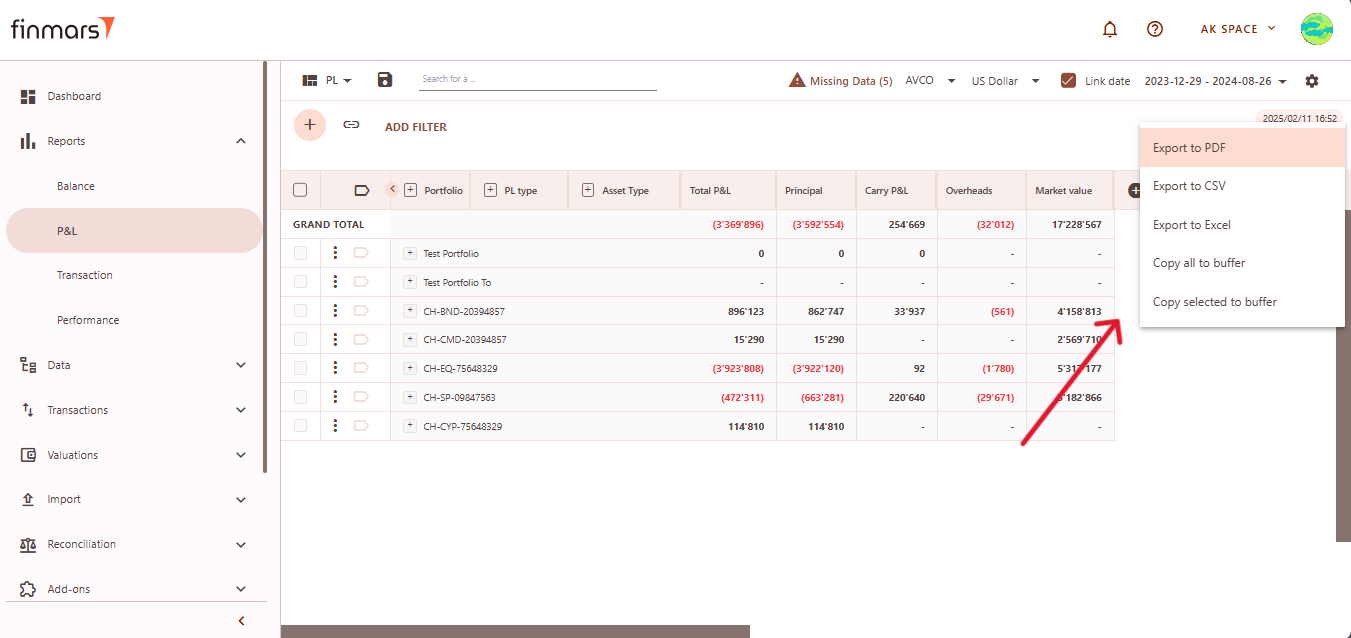Check the select-all rows header checkbox

(300, 190)
